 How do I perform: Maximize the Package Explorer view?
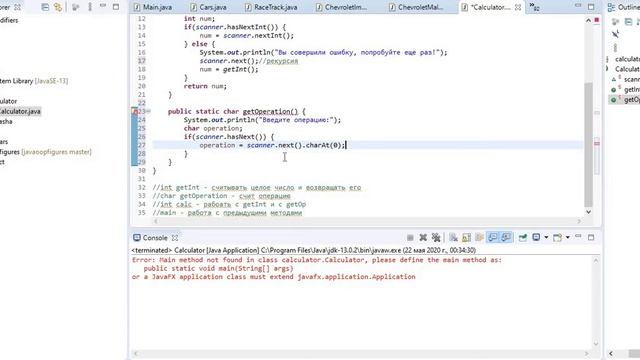116,7
